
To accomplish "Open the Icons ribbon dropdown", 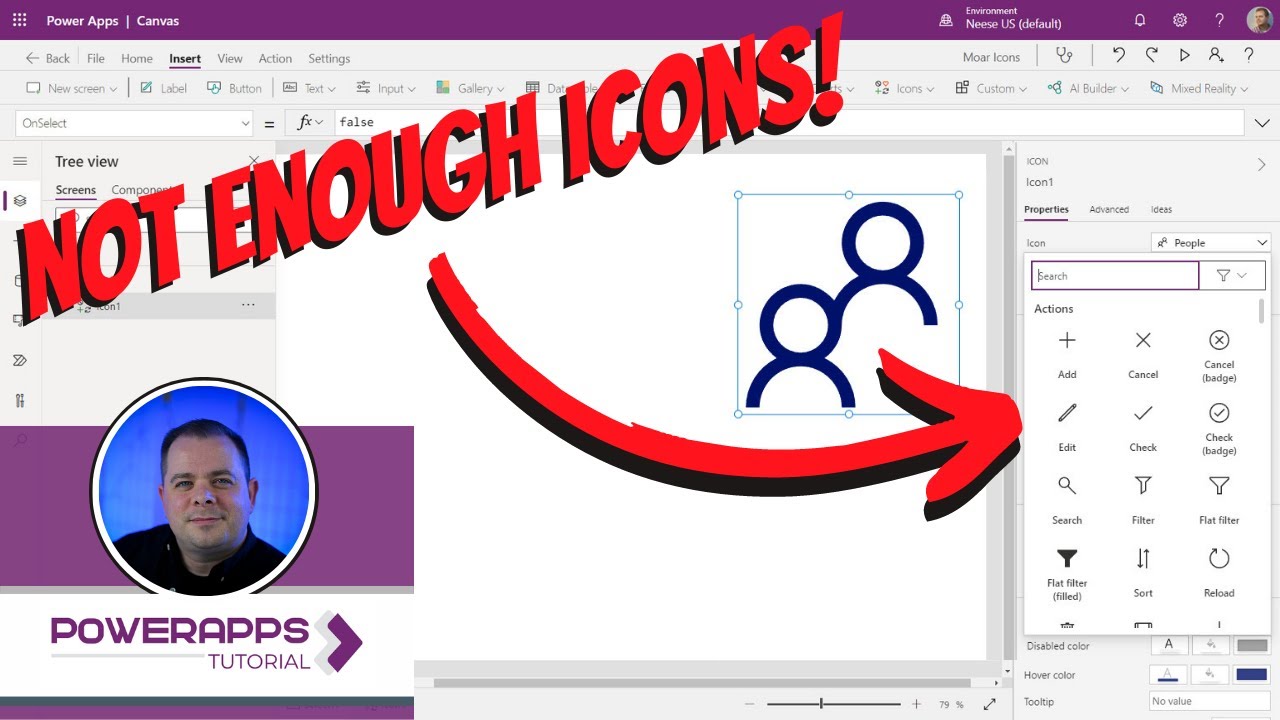I will pyautogui.click(x=904, y=88).
